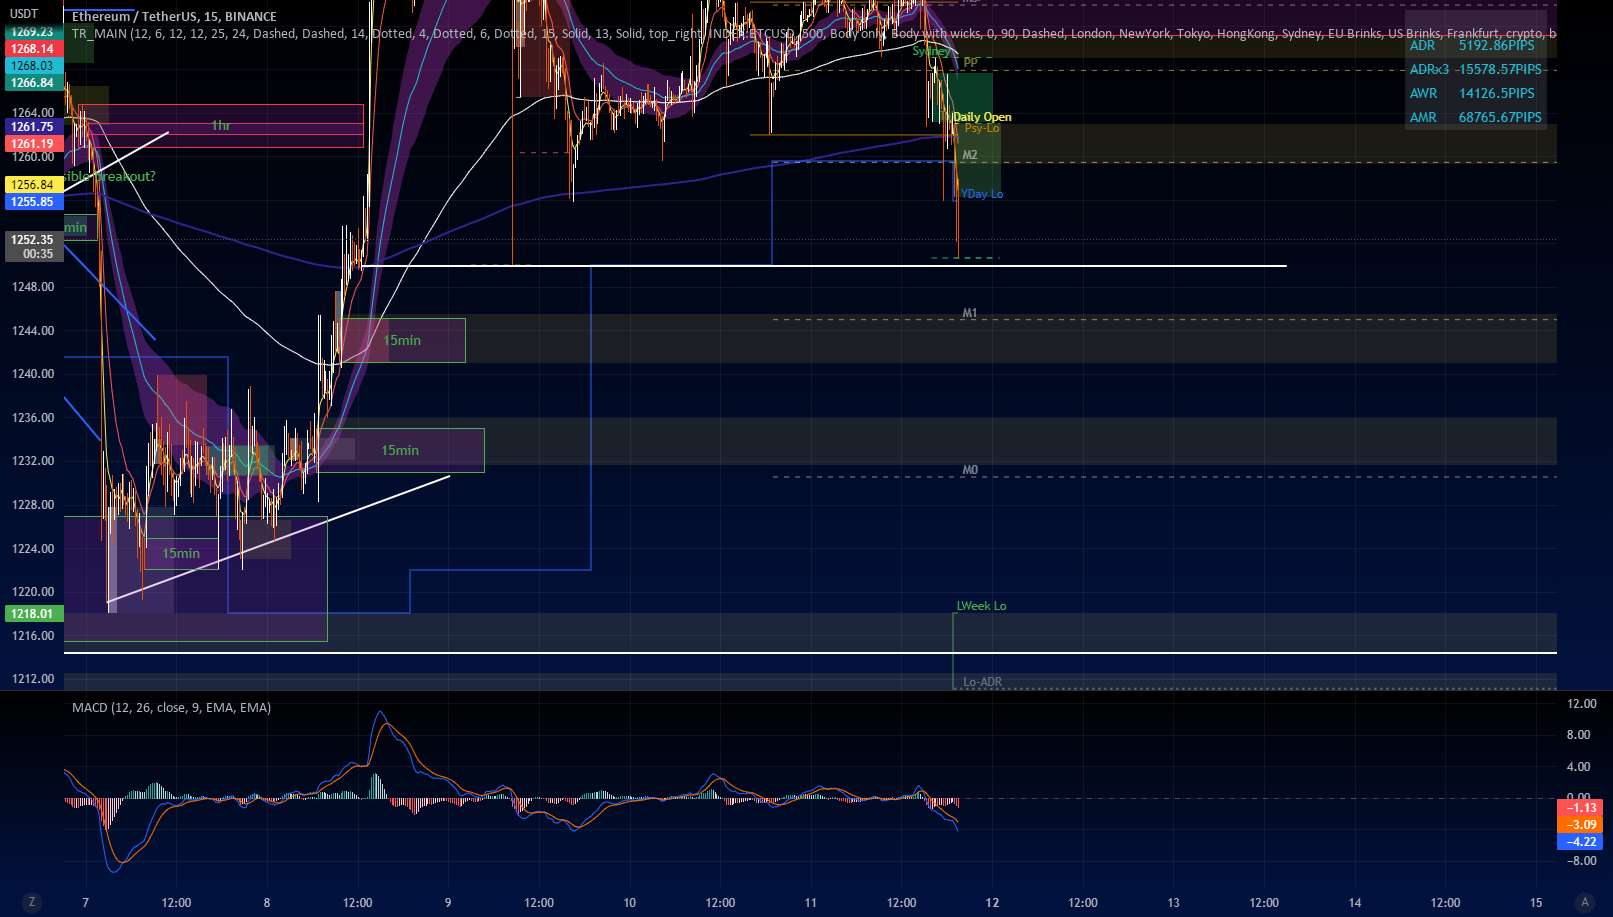Click bold date label 12 on time axis

coord(992,903)
